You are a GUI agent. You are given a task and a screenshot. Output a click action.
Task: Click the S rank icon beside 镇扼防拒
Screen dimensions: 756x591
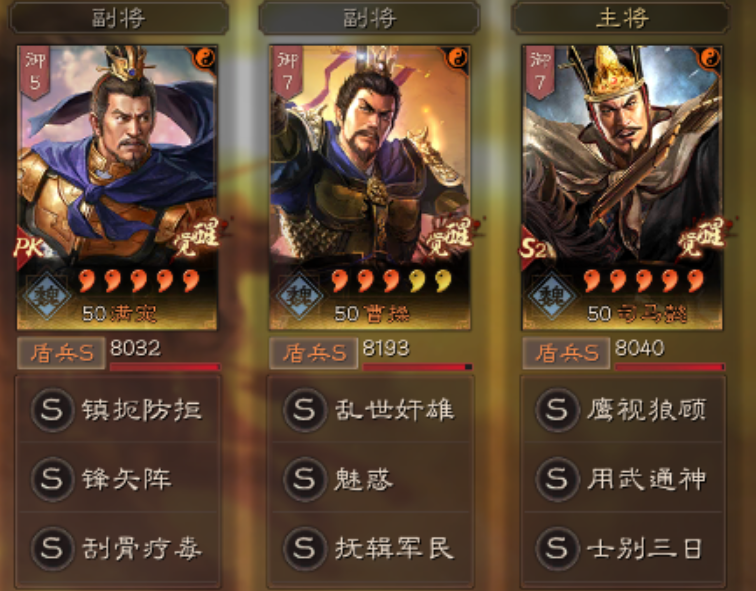(52, 410)
